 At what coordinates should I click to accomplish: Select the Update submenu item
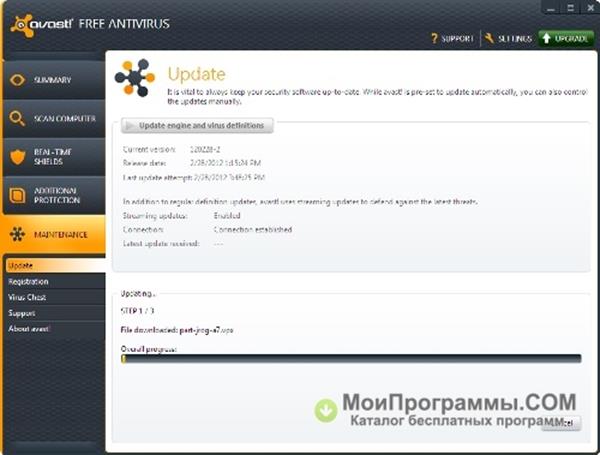(54, 266)
